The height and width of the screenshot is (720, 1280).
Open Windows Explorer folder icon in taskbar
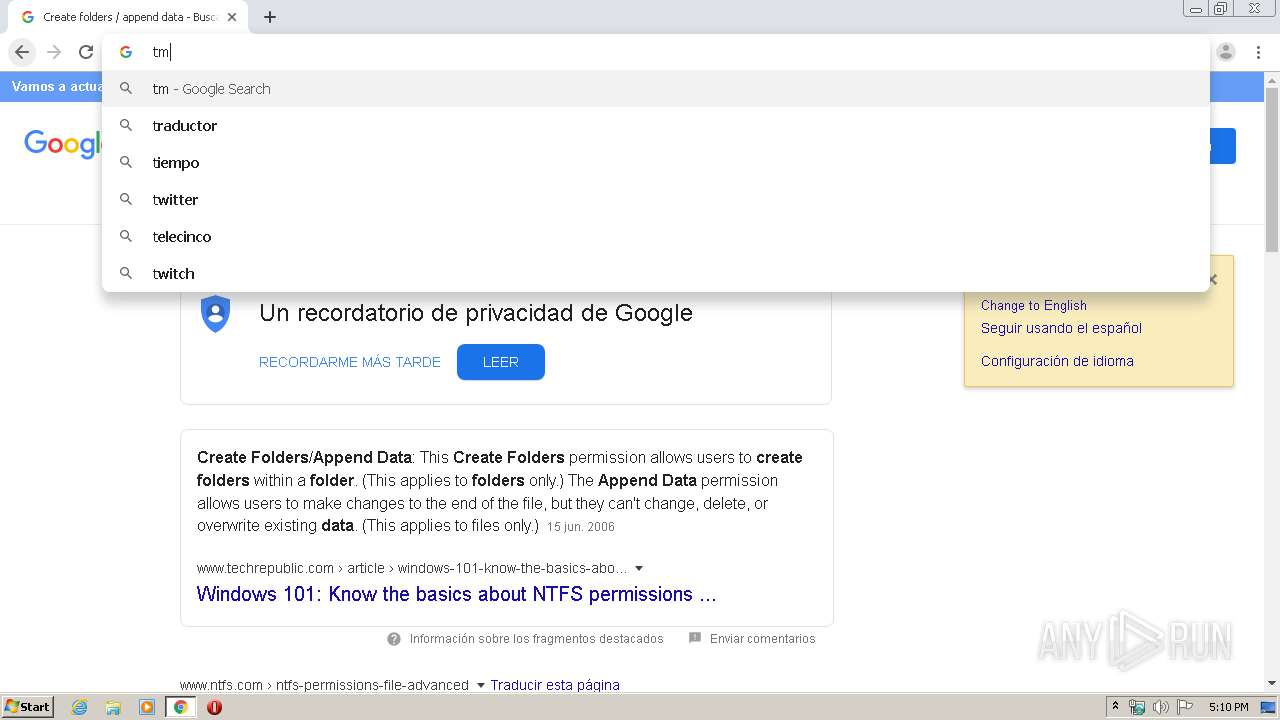pos(113,707)
